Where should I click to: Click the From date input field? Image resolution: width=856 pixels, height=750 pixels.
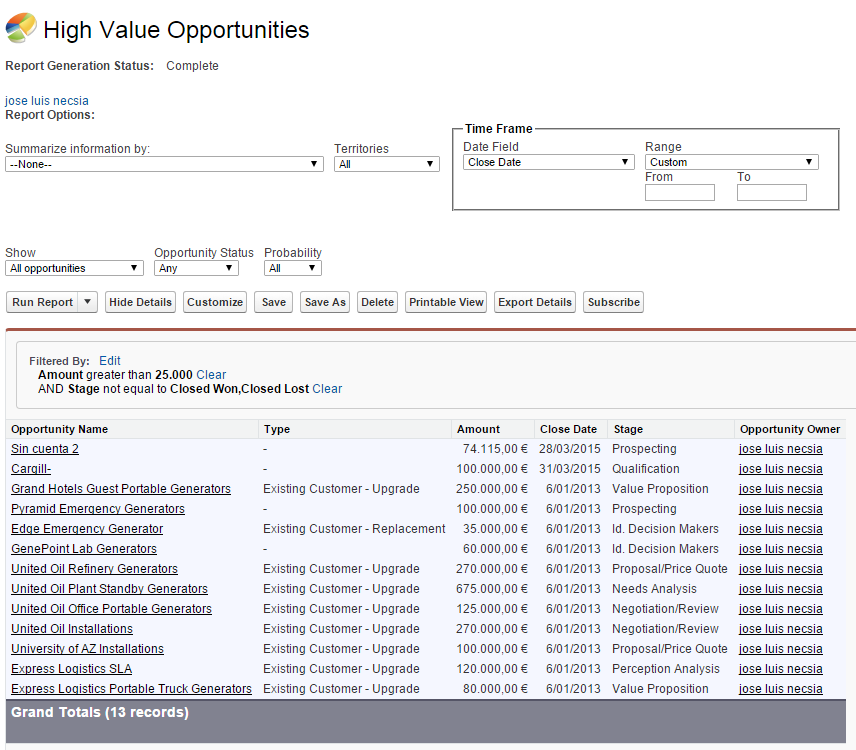pyautogui.click(x=679, y=192)
